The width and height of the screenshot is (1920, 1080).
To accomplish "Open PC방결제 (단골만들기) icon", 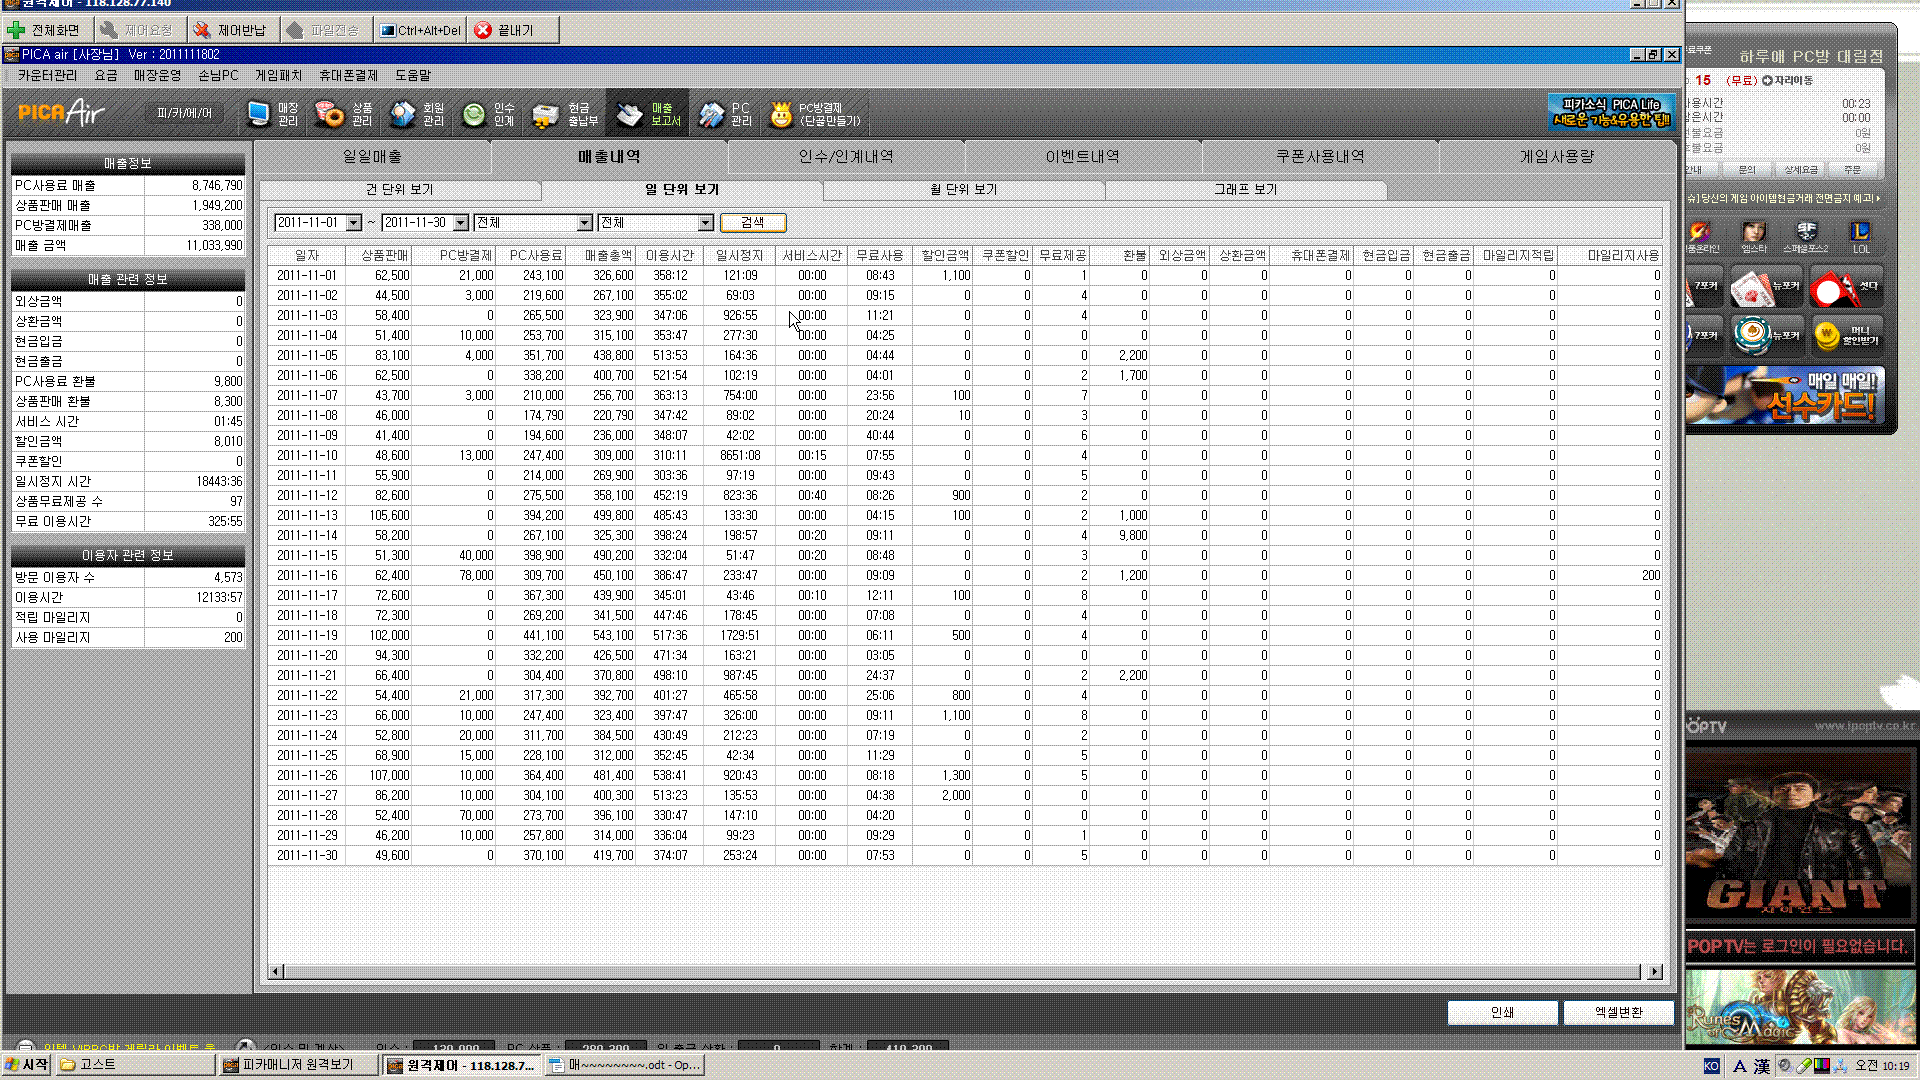I will pyautogui.click(x=815, y=114).
